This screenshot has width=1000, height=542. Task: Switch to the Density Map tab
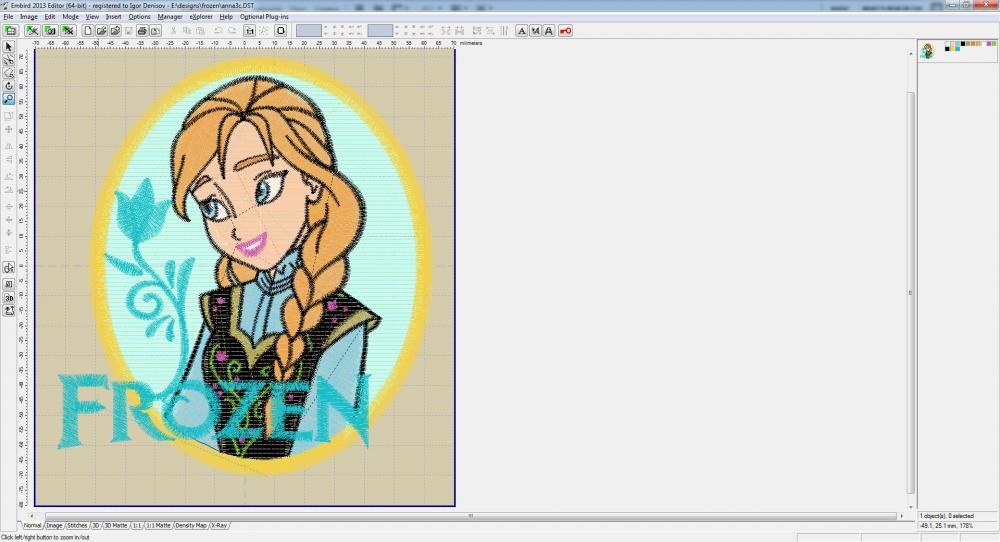coord(191,525)
